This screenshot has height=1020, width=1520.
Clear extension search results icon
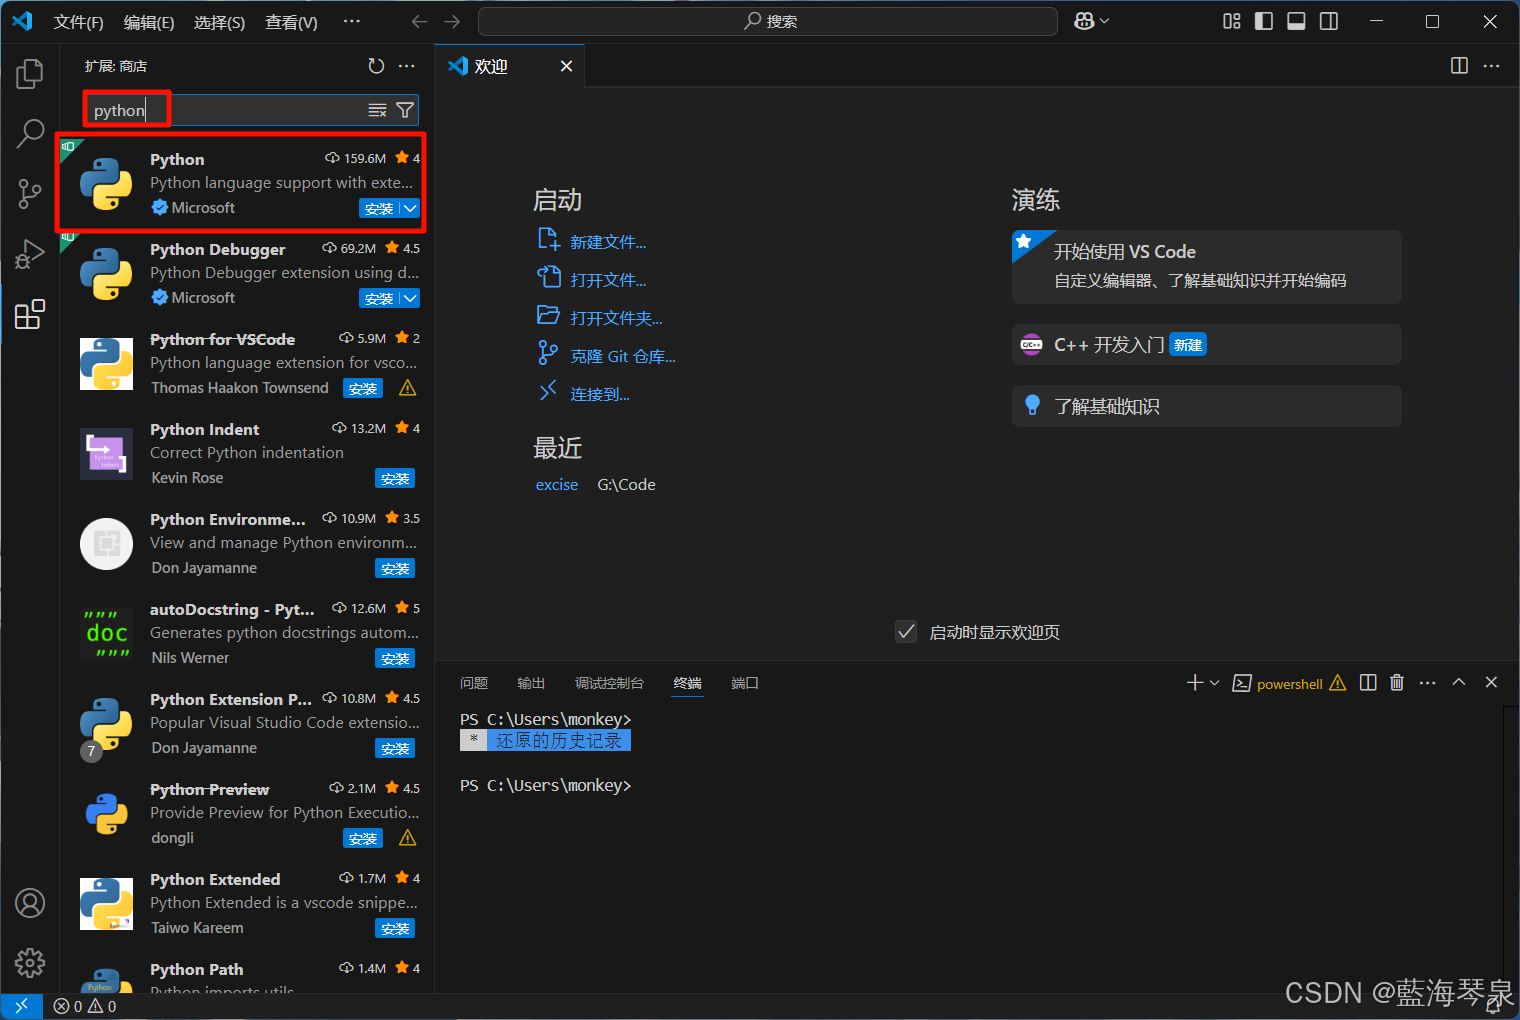point(377,110)
